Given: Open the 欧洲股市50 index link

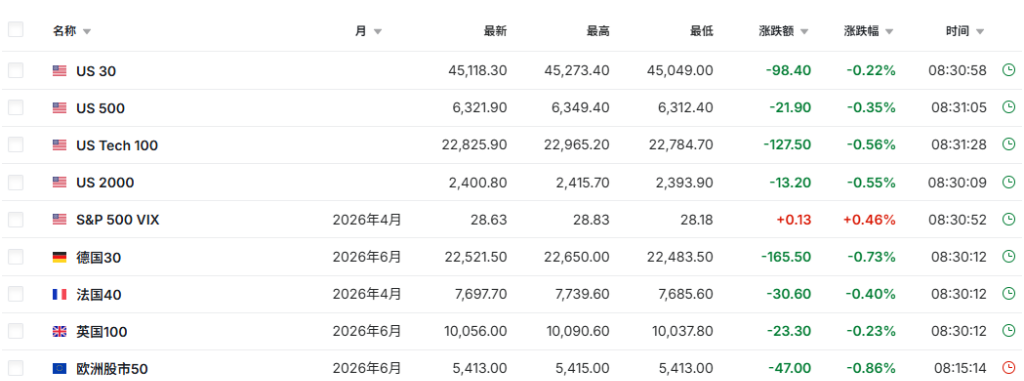Looking at the screenshot, I should [112, 369].
